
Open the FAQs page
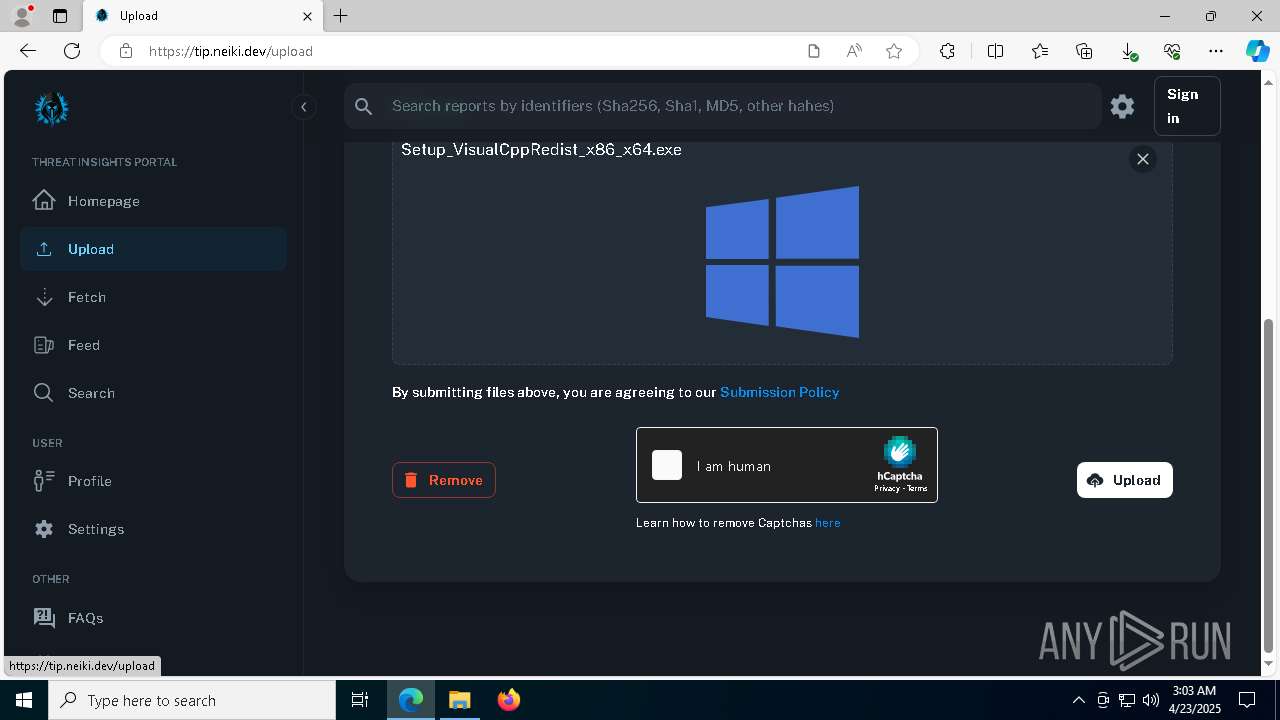153,618
